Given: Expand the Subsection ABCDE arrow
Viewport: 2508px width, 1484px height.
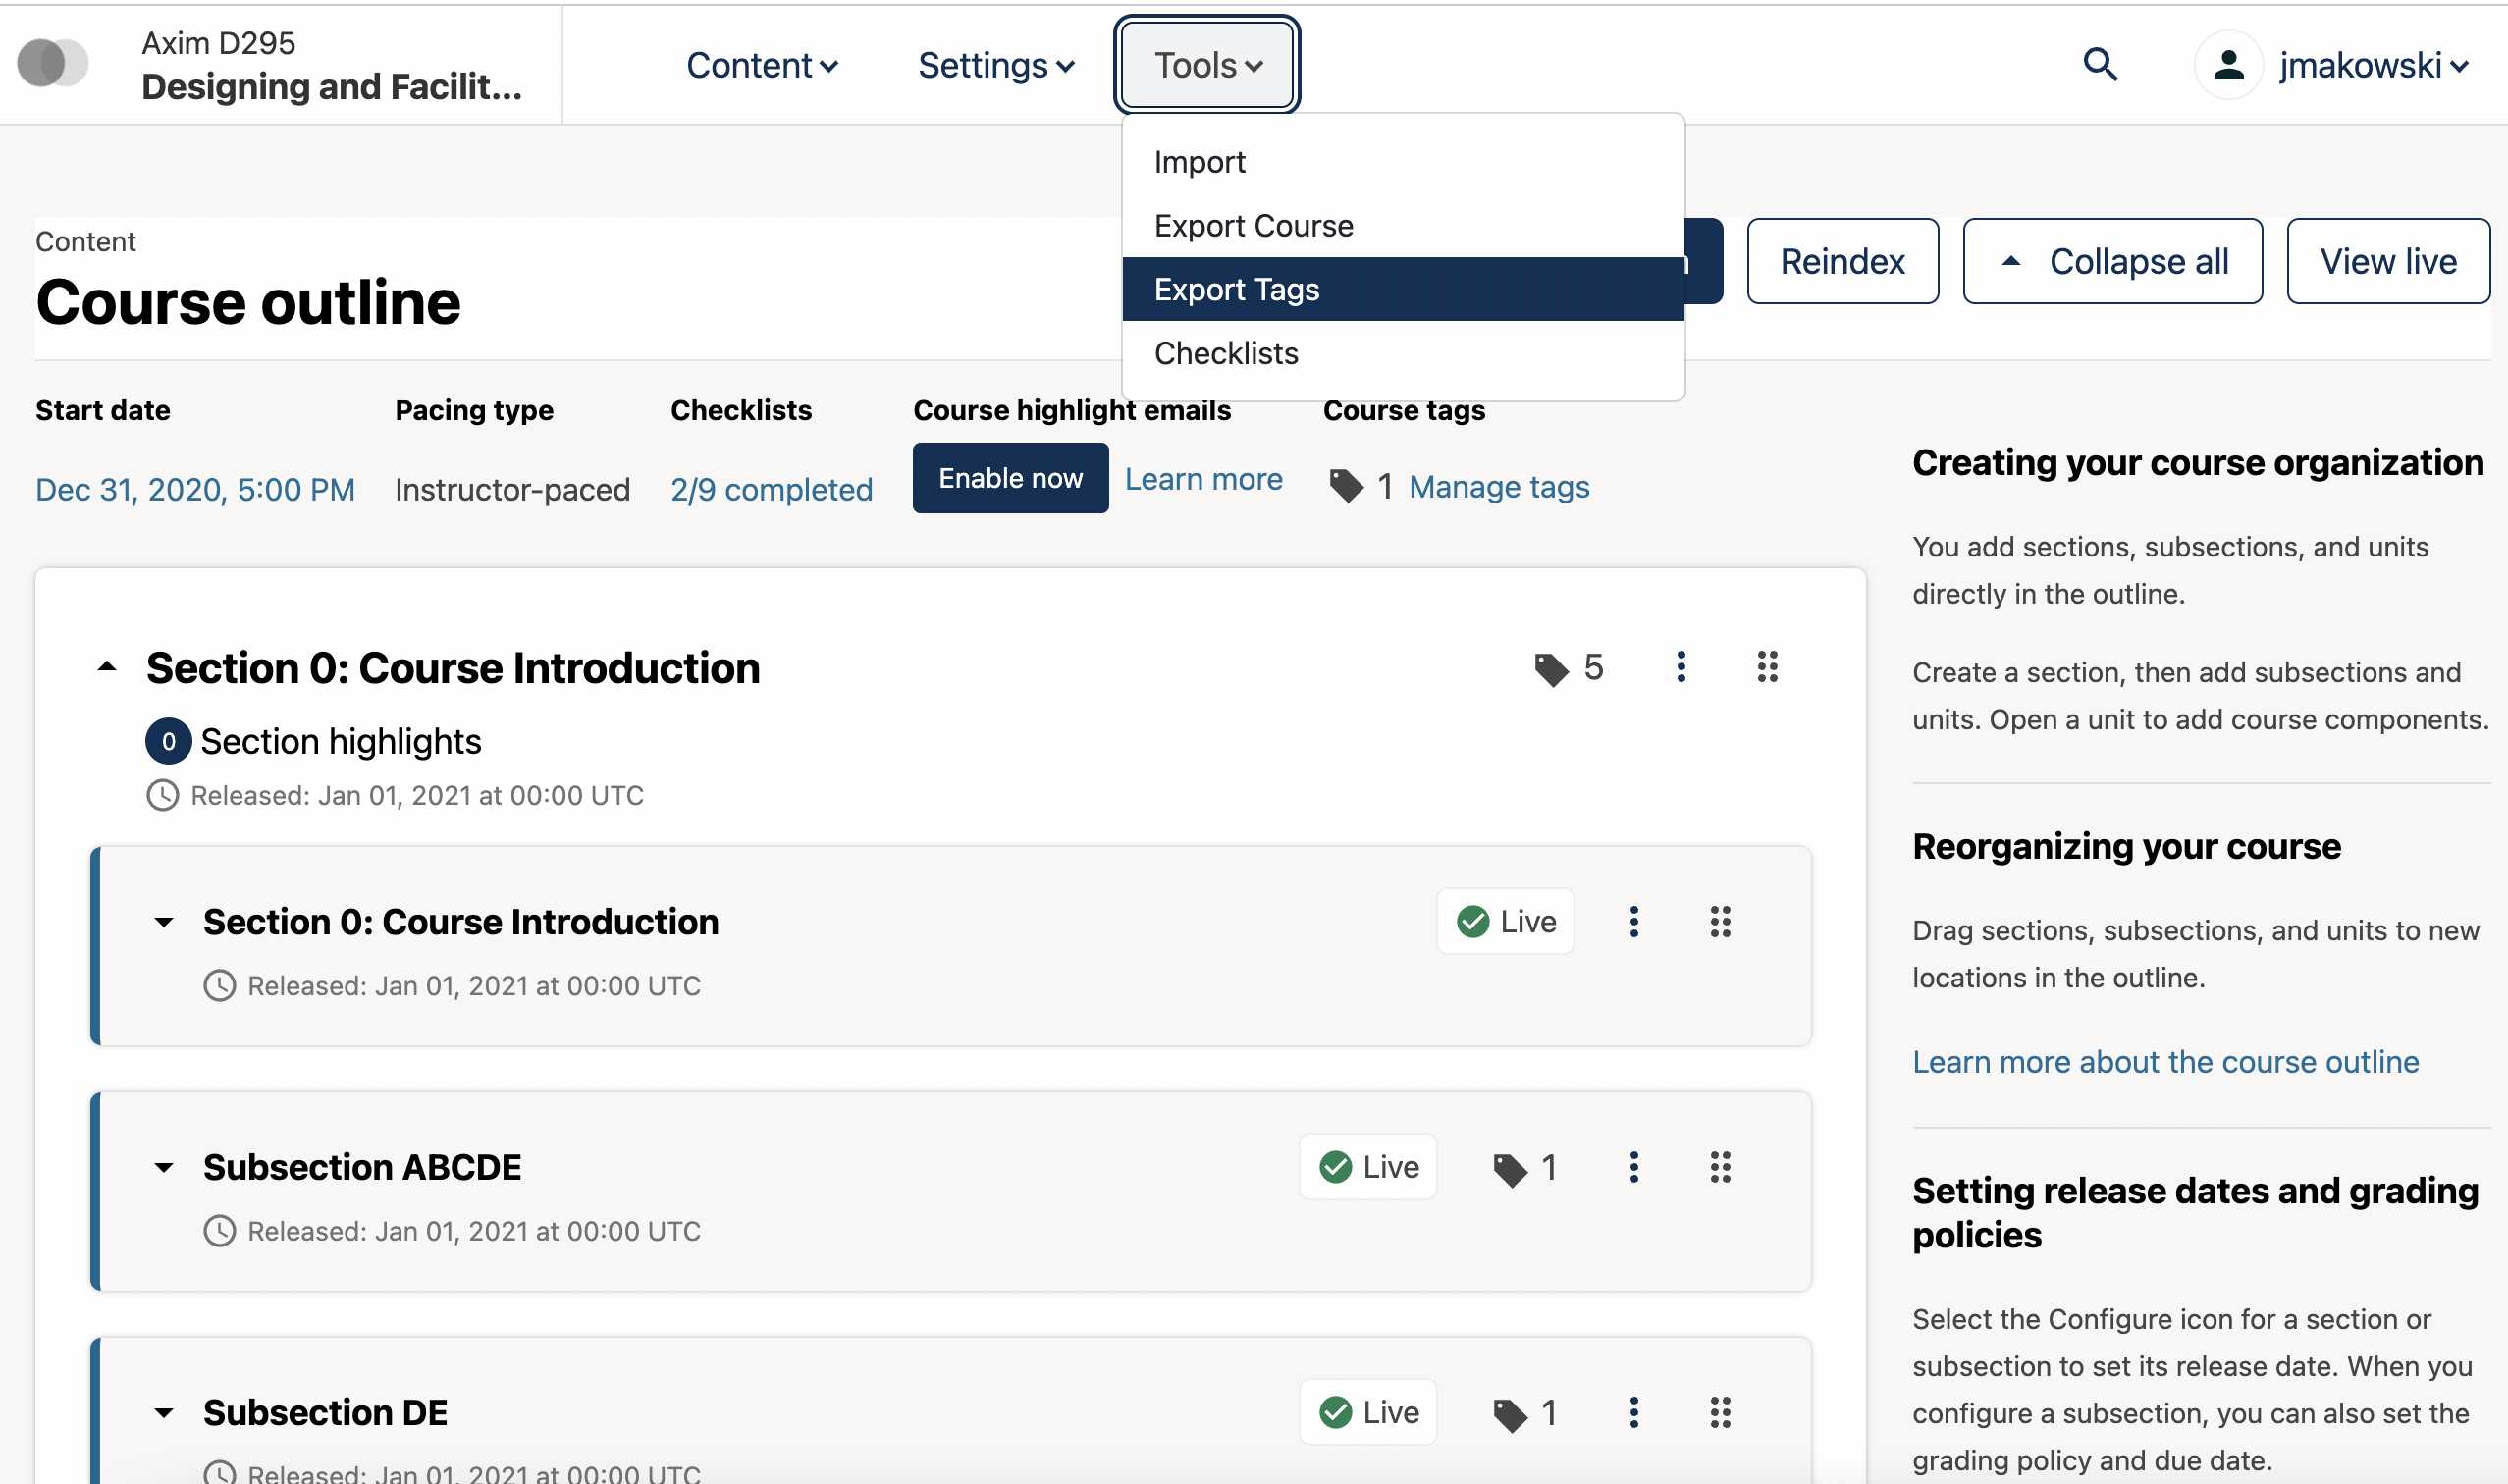Looking at the screenshot, I should pyautogui.click(x=164, y=1167).
